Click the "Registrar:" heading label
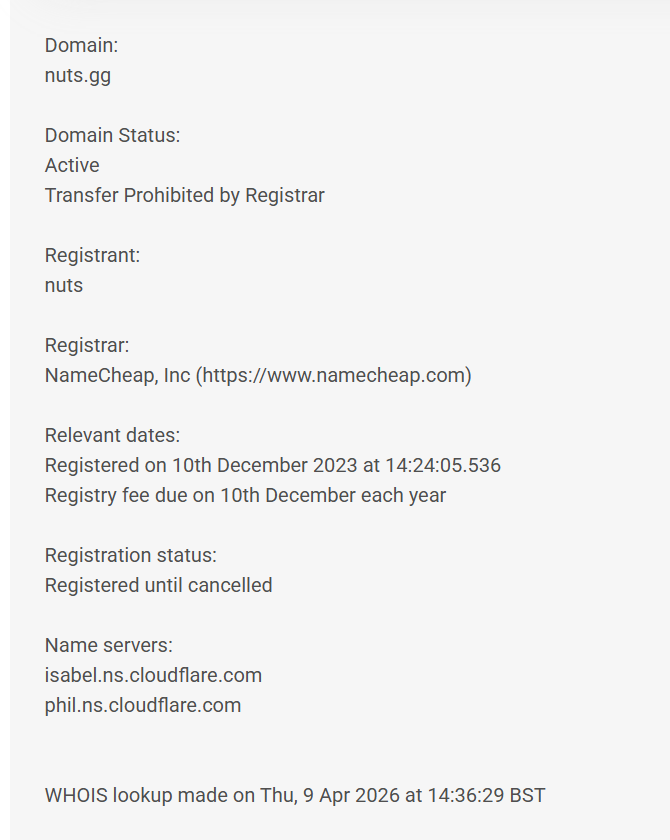 click(87, 345)
